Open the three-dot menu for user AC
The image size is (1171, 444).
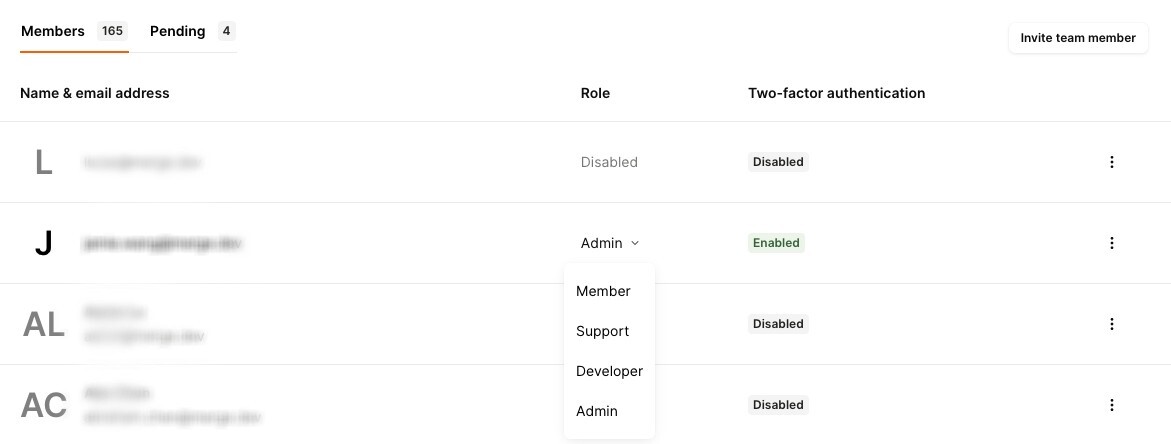pos(1111,405)
